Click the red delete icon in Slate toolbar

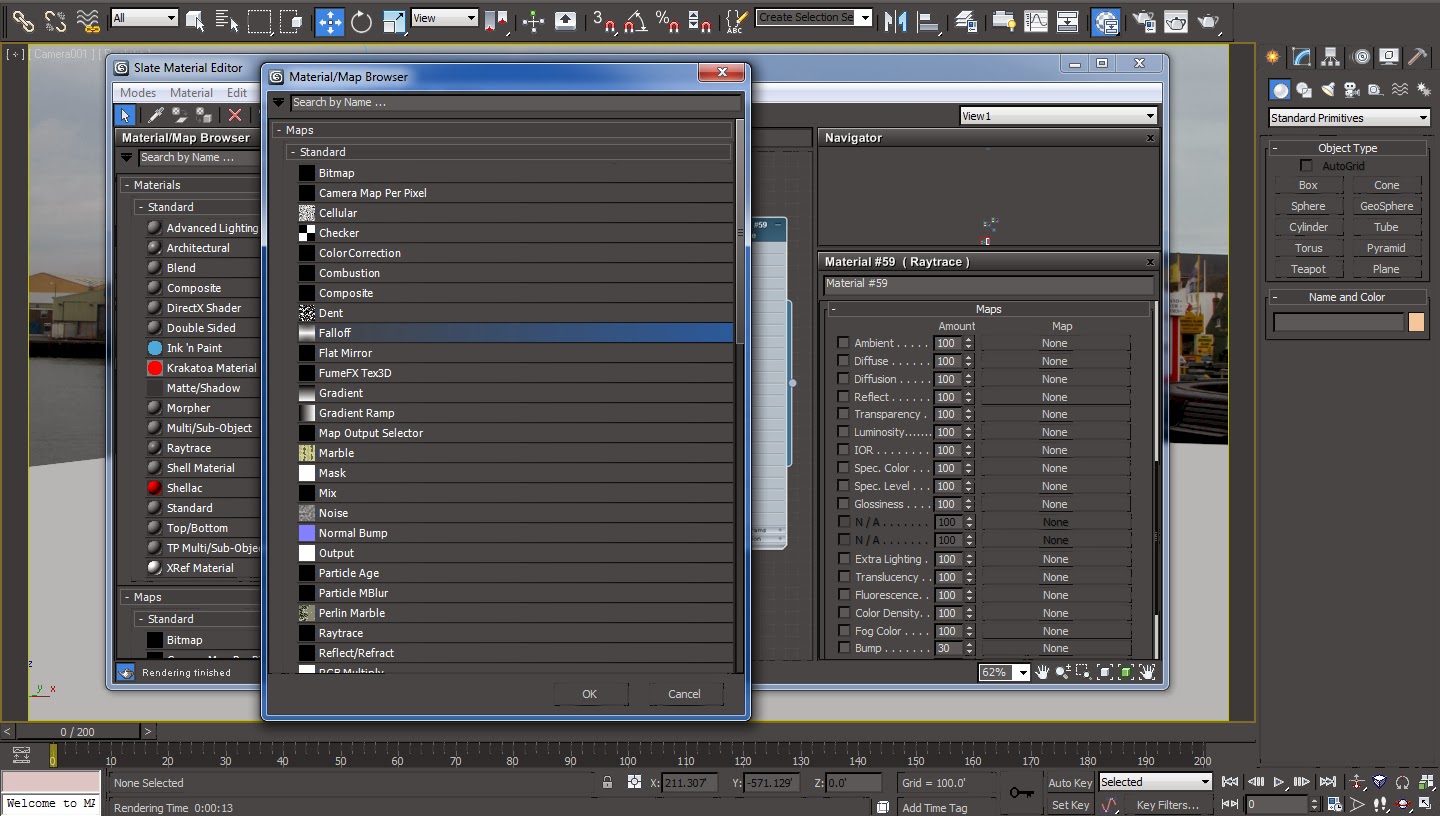235,116
